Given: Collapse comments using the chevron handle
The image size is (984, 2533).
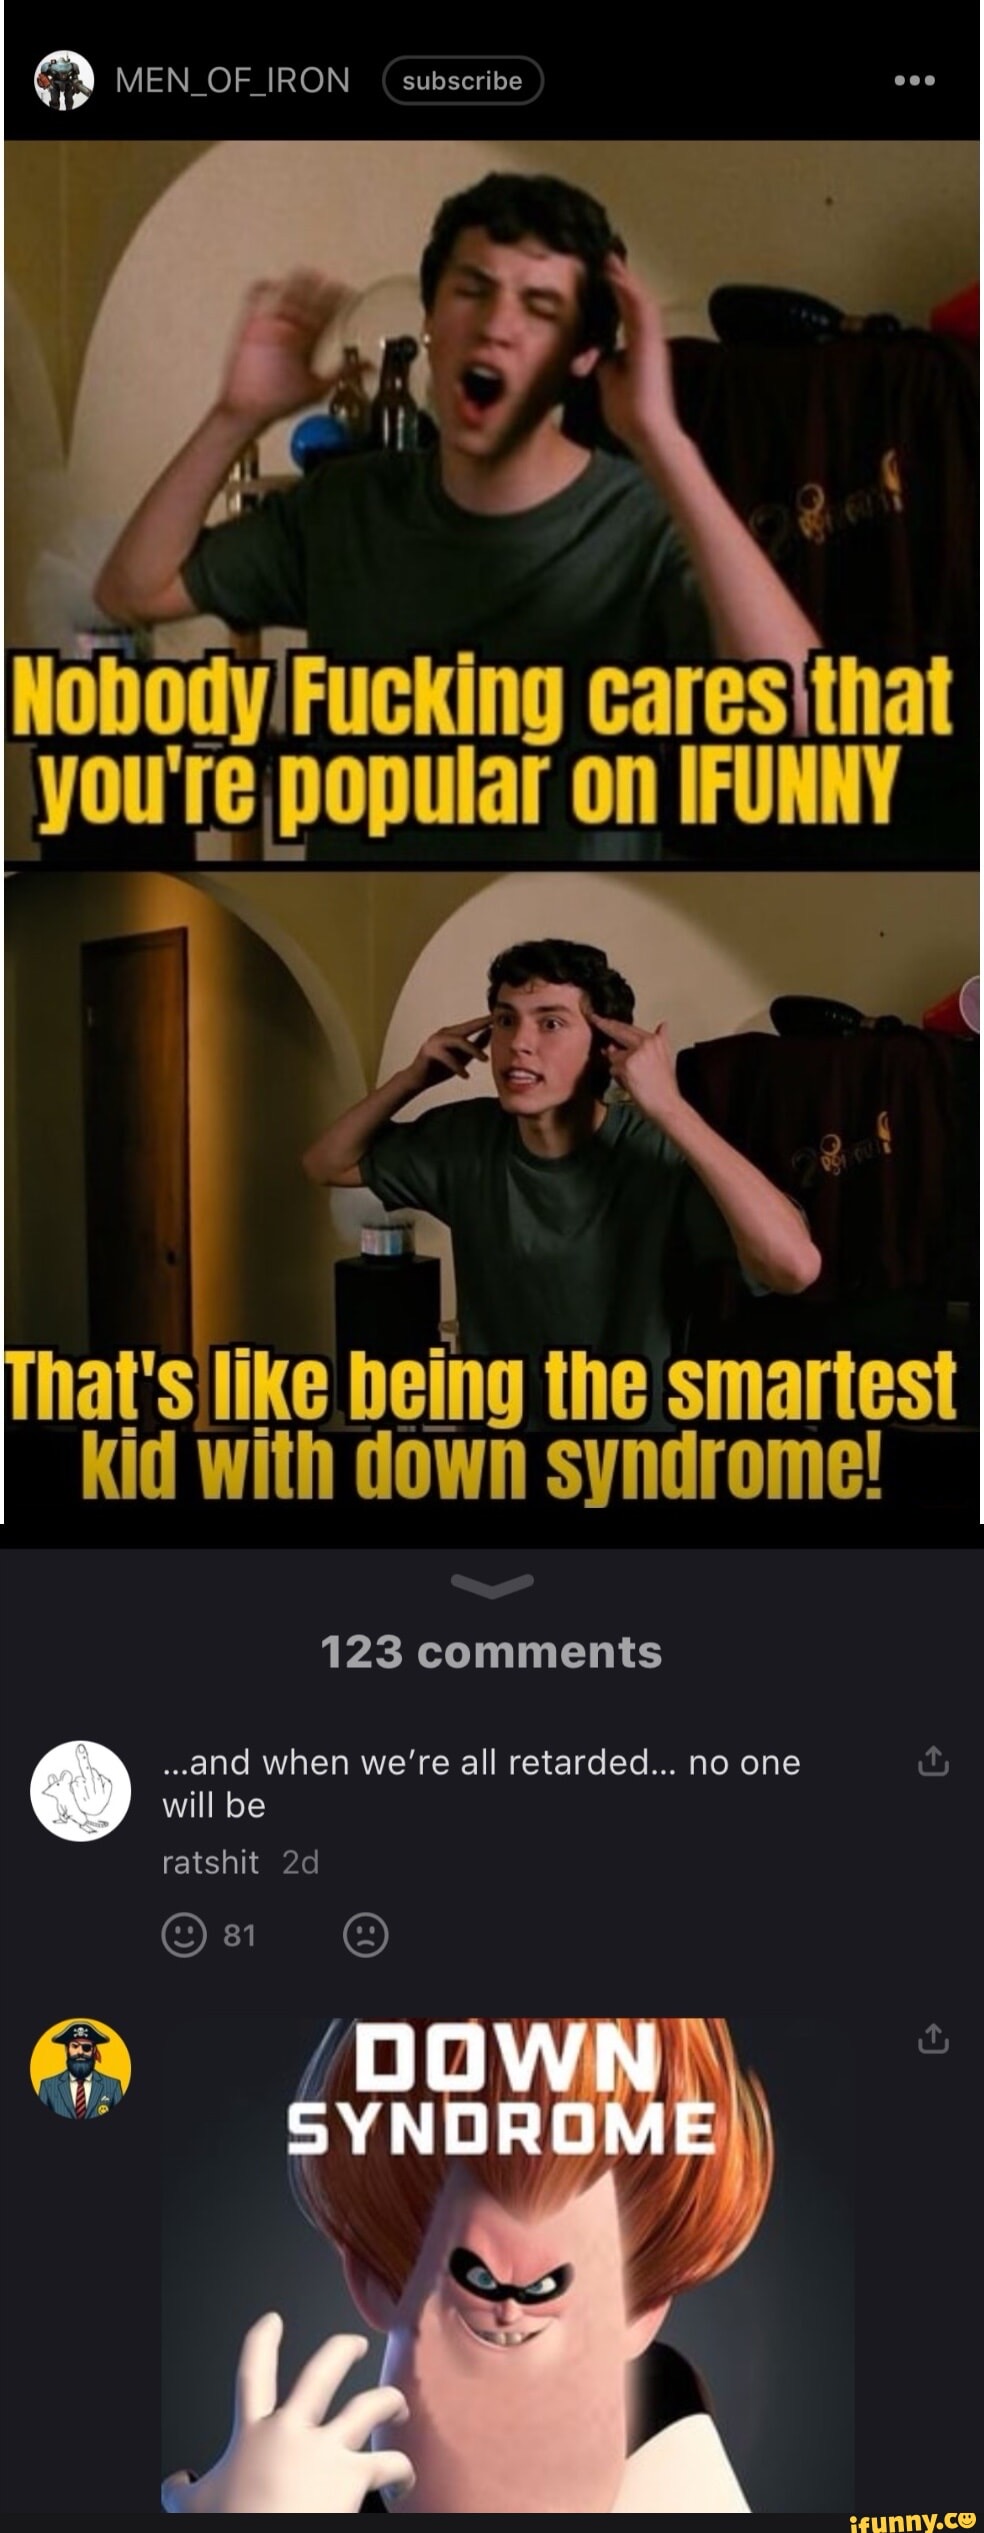Looking at the screenshot, I should (x=492, y=1584).
